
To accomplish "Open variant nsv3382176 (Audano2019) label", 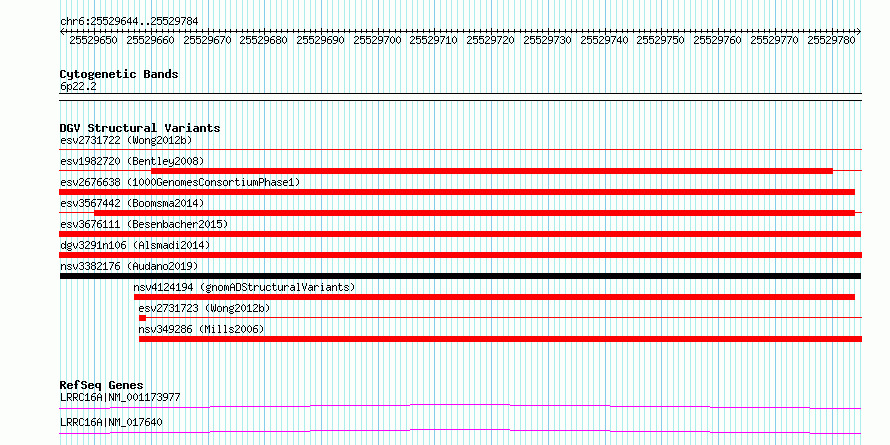I will [x=129, y=266].
